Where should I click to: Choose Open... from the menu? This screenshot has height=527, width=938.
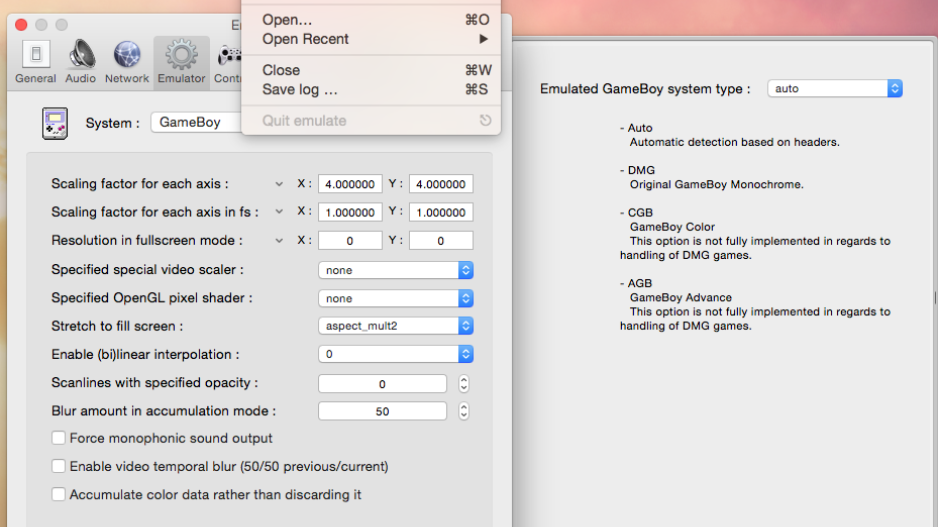(371, 20)
